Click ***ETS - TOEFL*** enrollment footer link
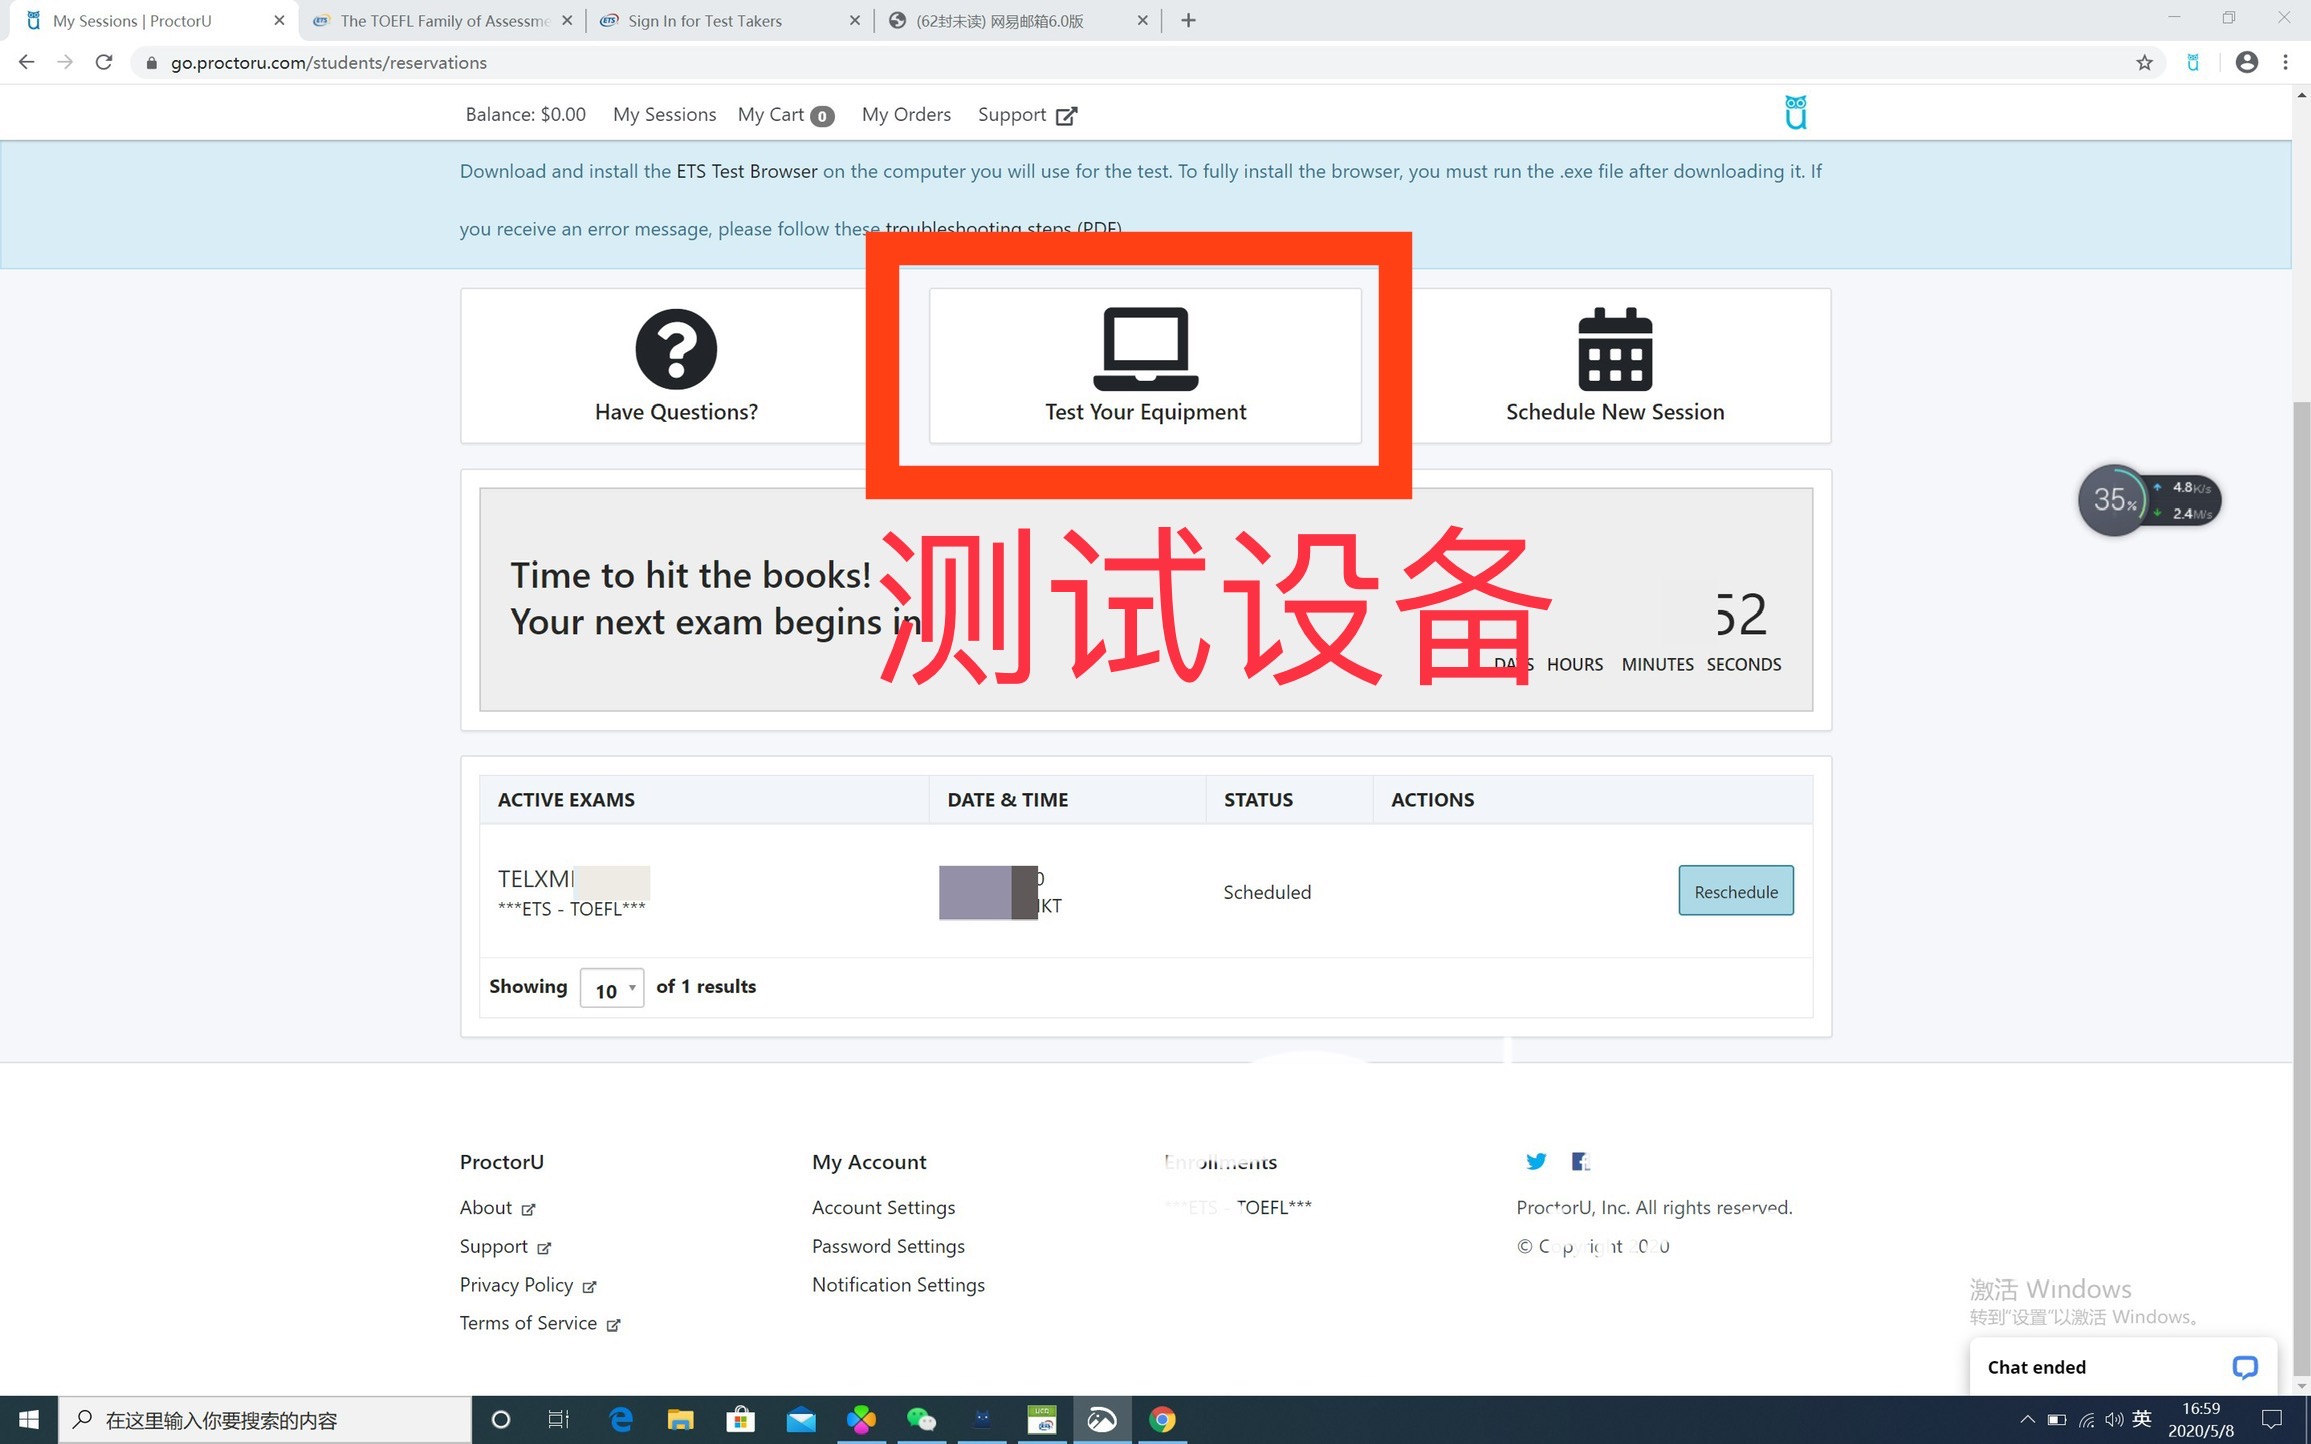Viewport: 2311px width, 1444px height. [x=1238, y=1208]
